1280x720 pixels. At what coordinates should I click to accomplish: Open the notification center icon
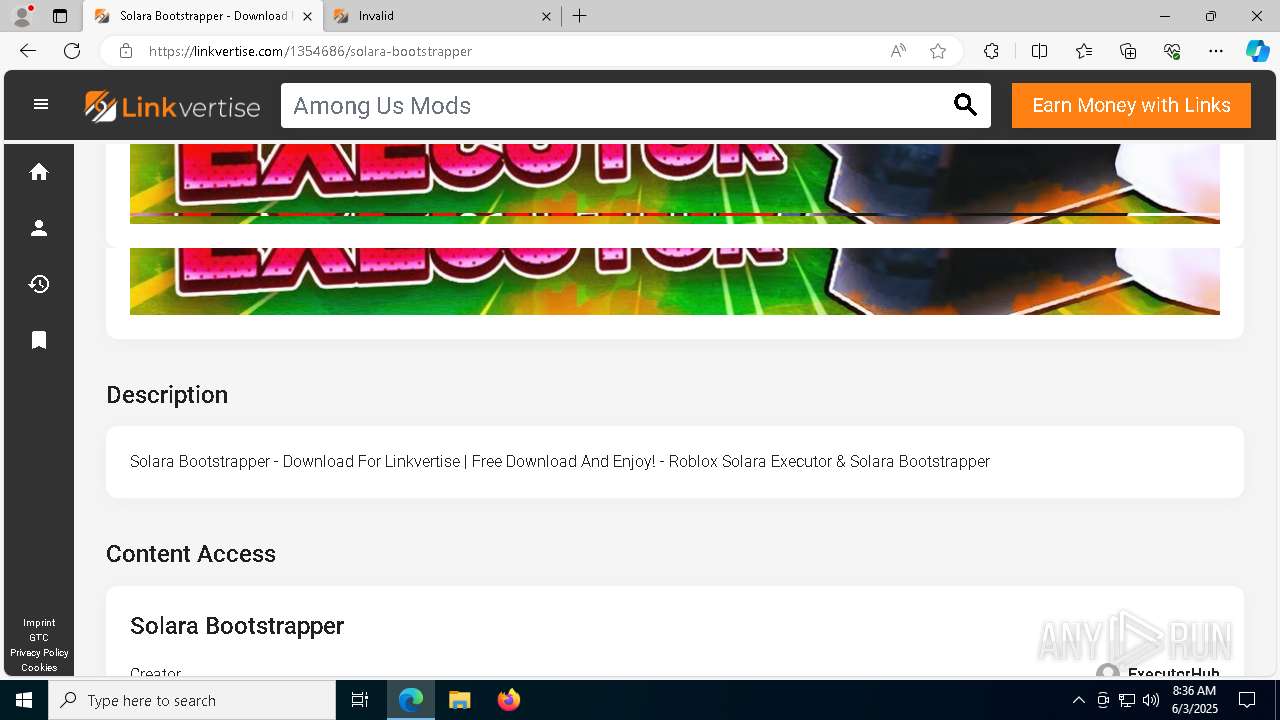pos(1247,700)
